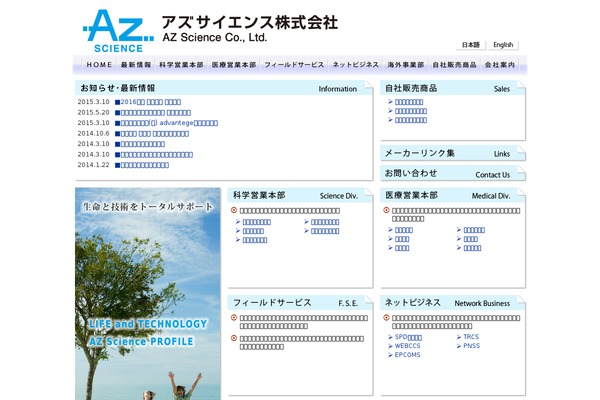Open the フィールドサービス F.S.E. header
The image size is (600, 400).
coord(300,302)
